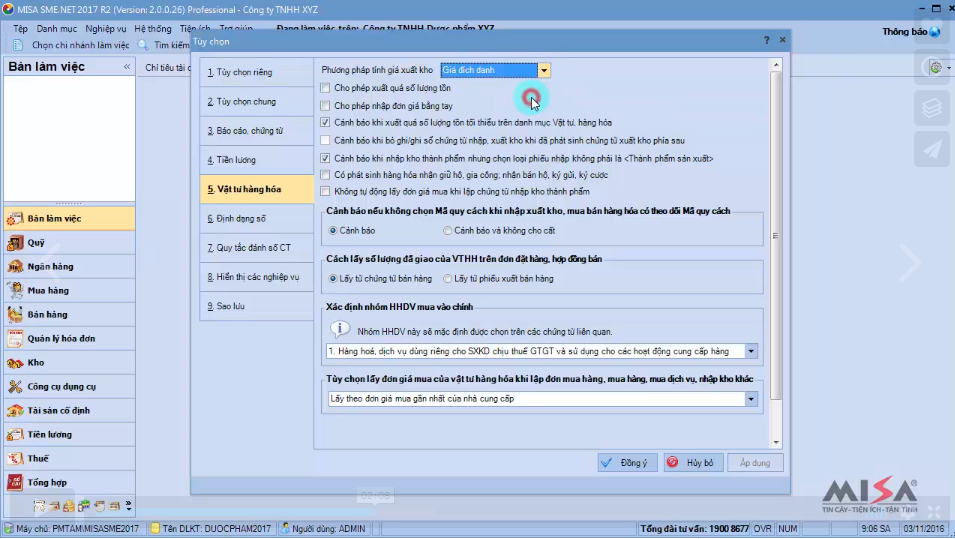This screenshot has width=955, height=539.
Task: Uncheck Cảnh báo khi nhập kho thành phẩm
Action: point(325,158)
